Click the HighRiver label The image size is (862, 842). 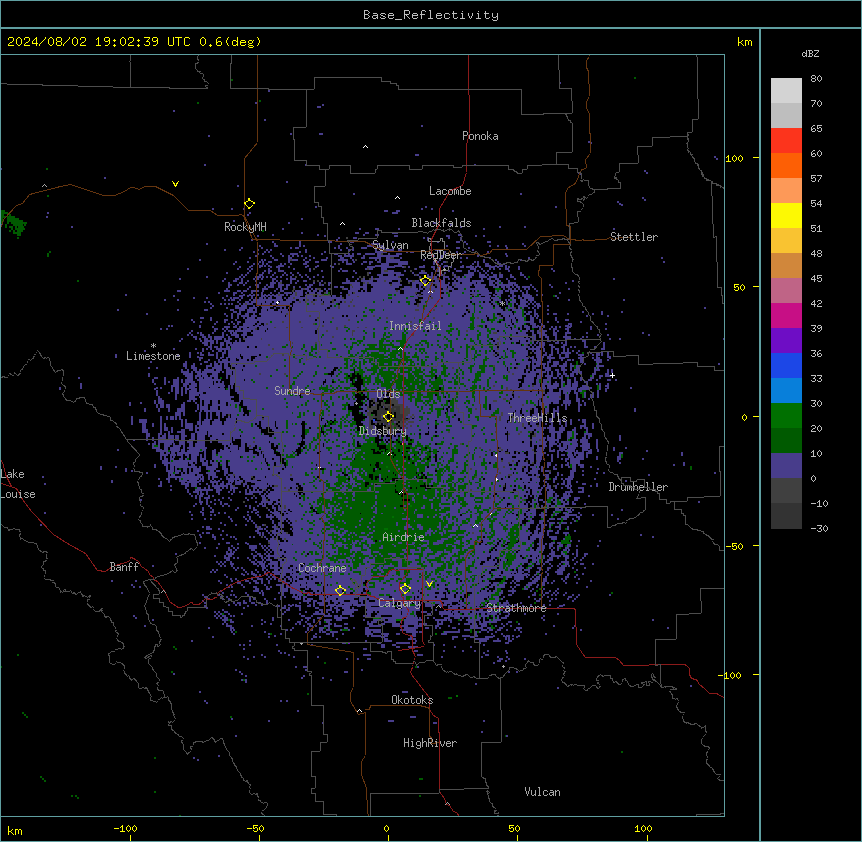tap(430, 743)
